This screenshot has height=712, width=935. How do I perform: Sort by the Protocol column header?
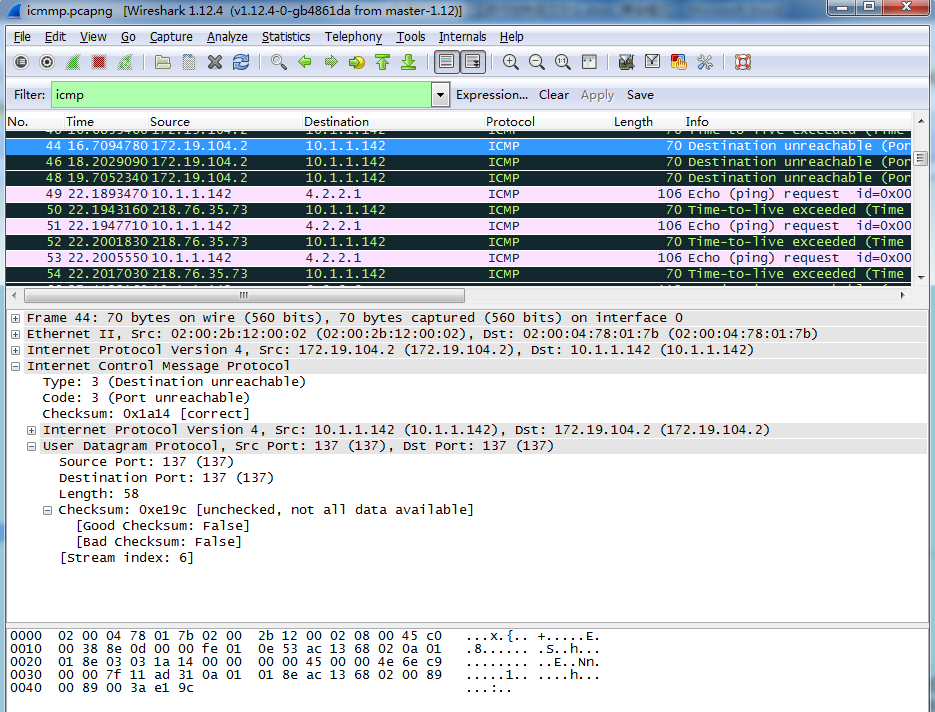point(547,122)
